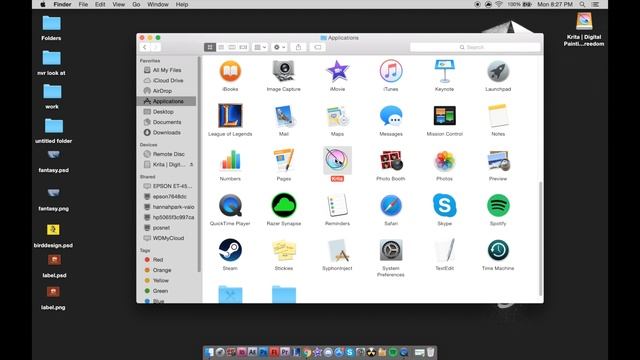The width and height of the screenshot is (640, 360).
Task: Click the Messages speech bubble icon
Action: [x=391, y=116]
